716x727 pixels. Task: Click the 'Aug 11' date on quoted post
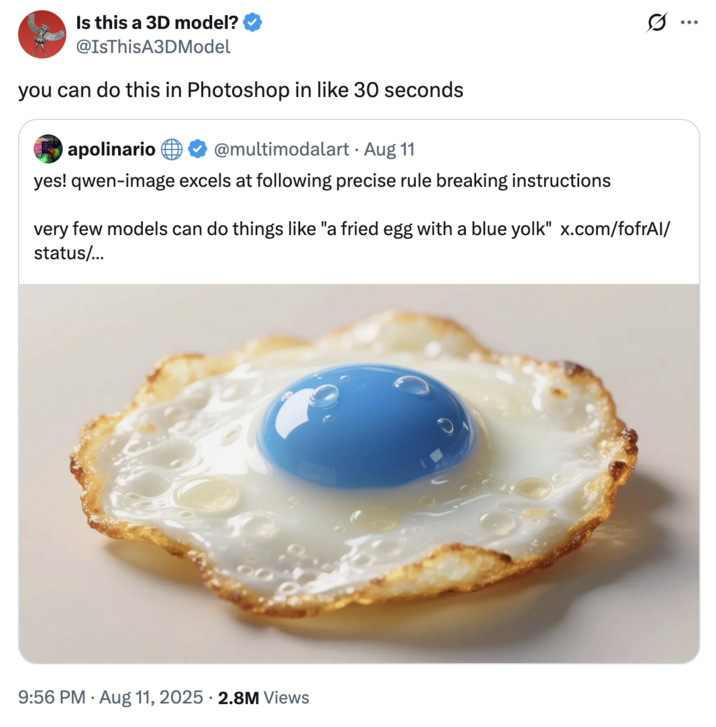pos(389,150)
